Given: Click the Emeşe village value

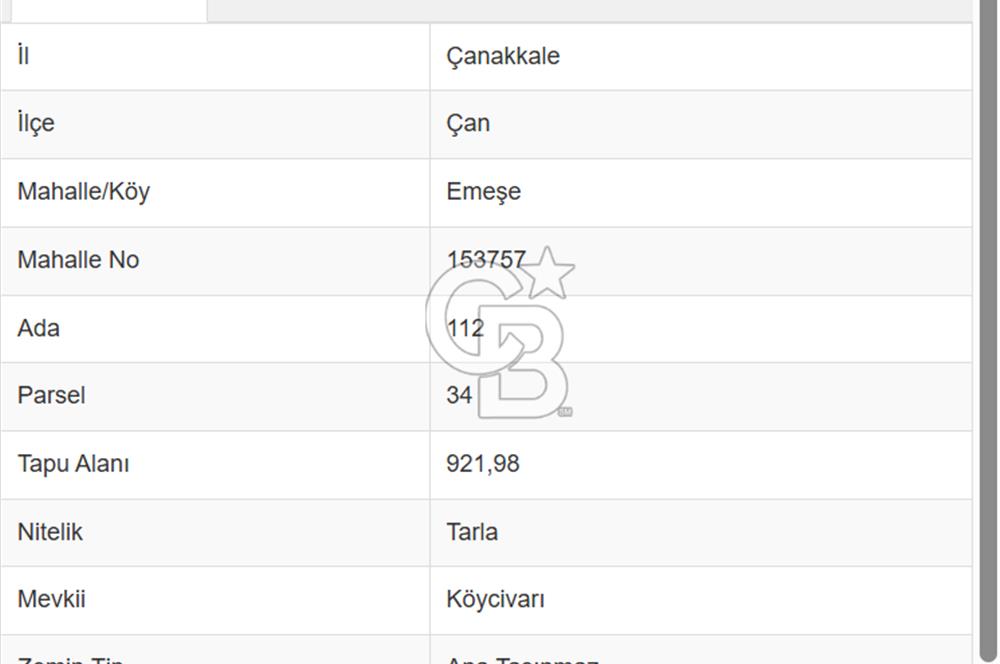Looking at the screenshot, I should coord(484,192).
